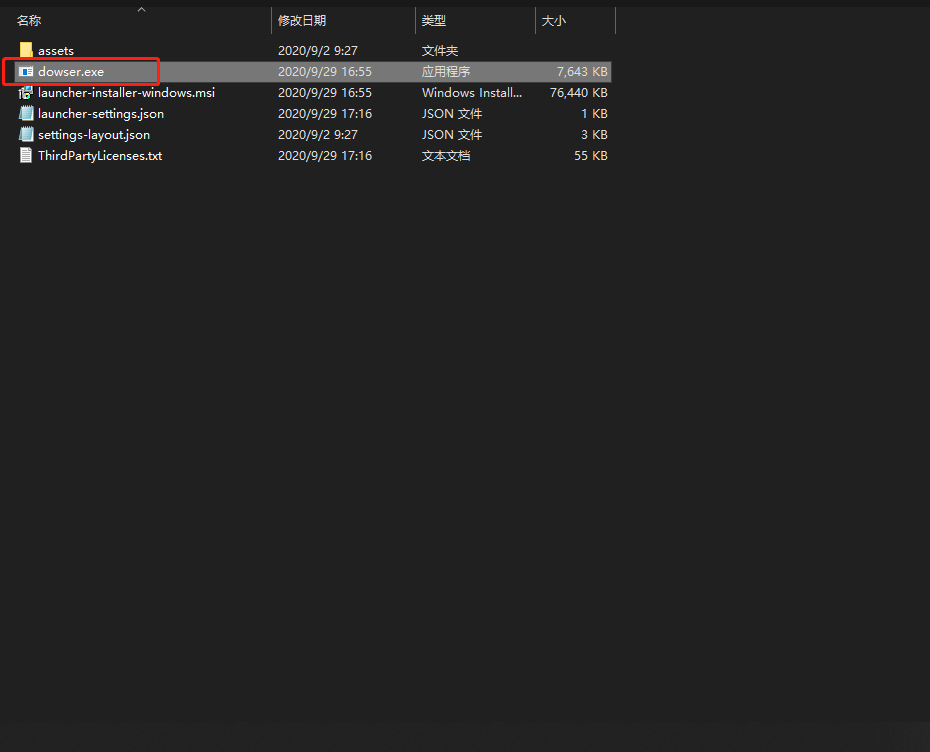
Task: Select settings-layout.json file name
Action: coord(94,135)
